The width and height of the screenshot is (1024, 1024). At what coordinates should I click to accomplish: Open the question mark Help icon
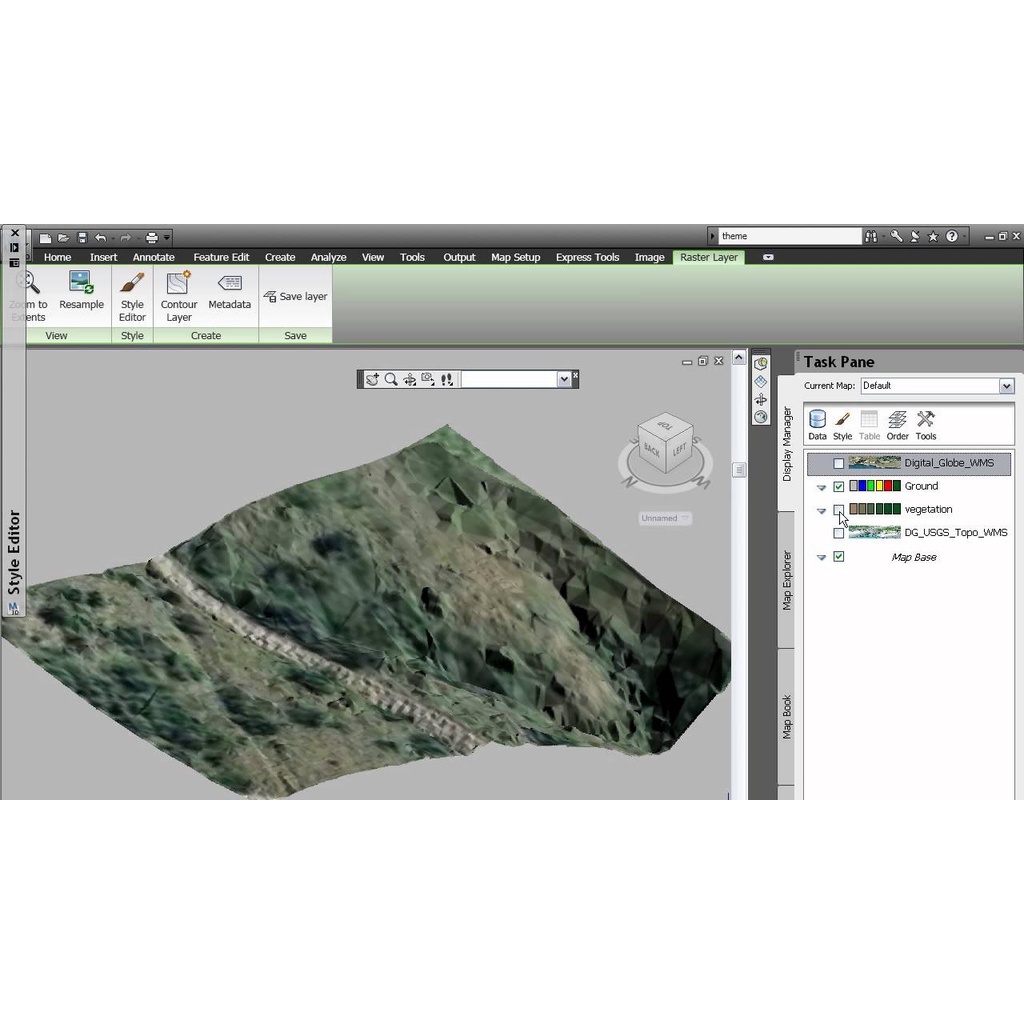[952, 236]
